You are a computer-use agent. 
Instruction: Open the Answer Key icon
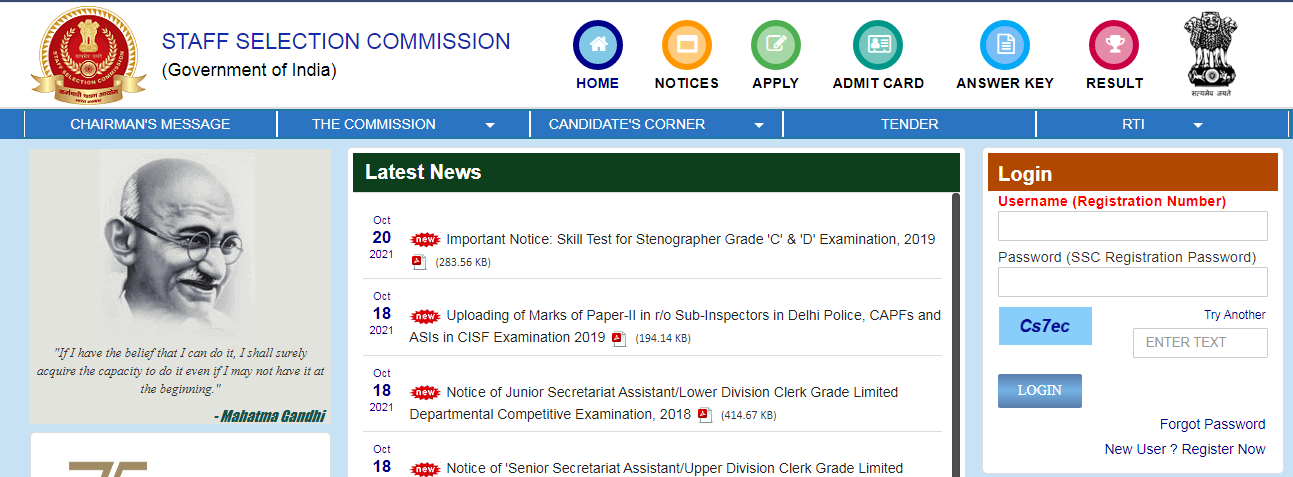1005,45
